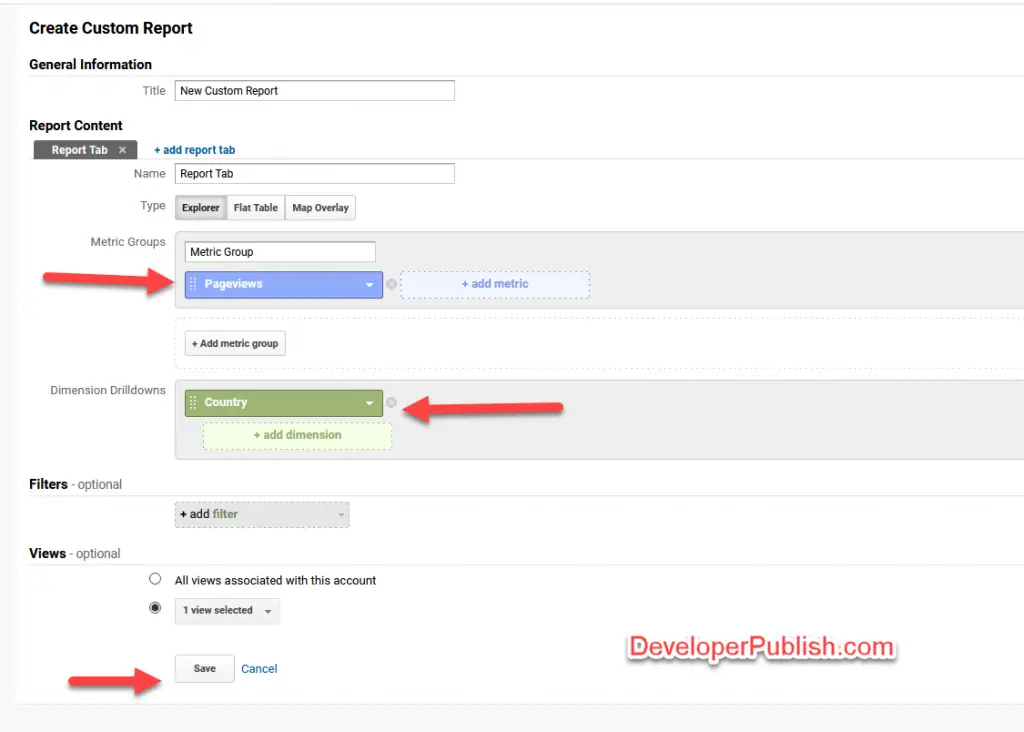Expand the '+ add filter' dropdown

tap(262, 515)
